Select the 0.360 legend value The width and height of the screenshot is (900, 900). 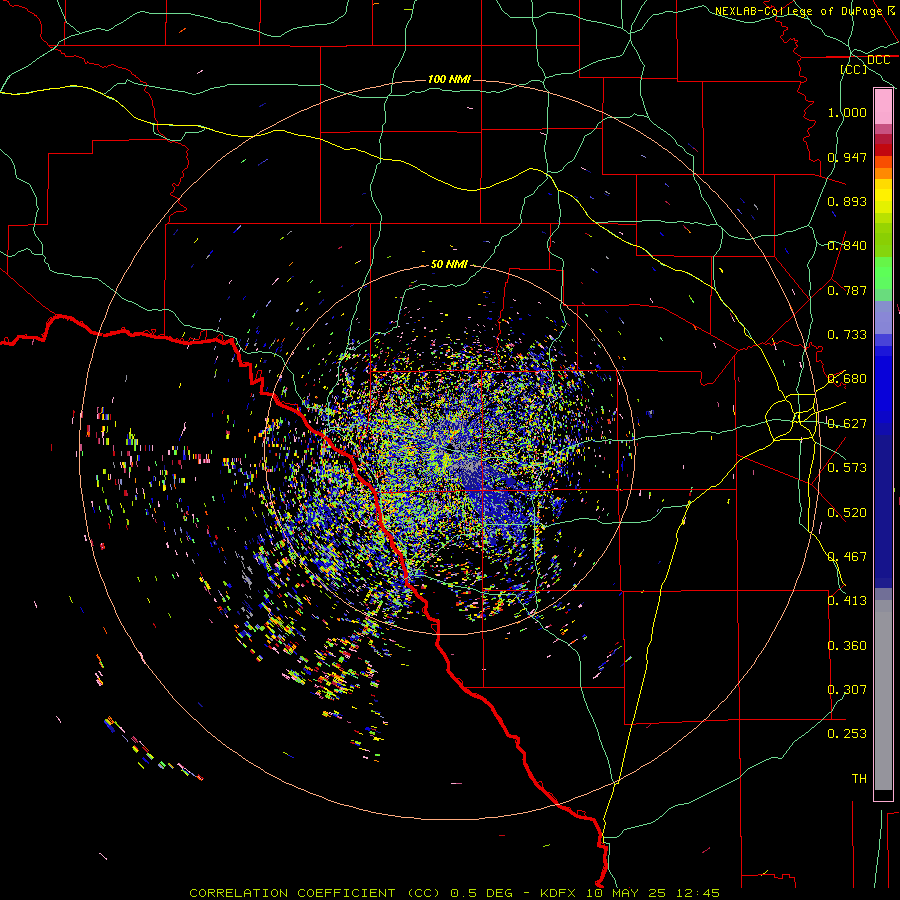[x=847, y=646]
